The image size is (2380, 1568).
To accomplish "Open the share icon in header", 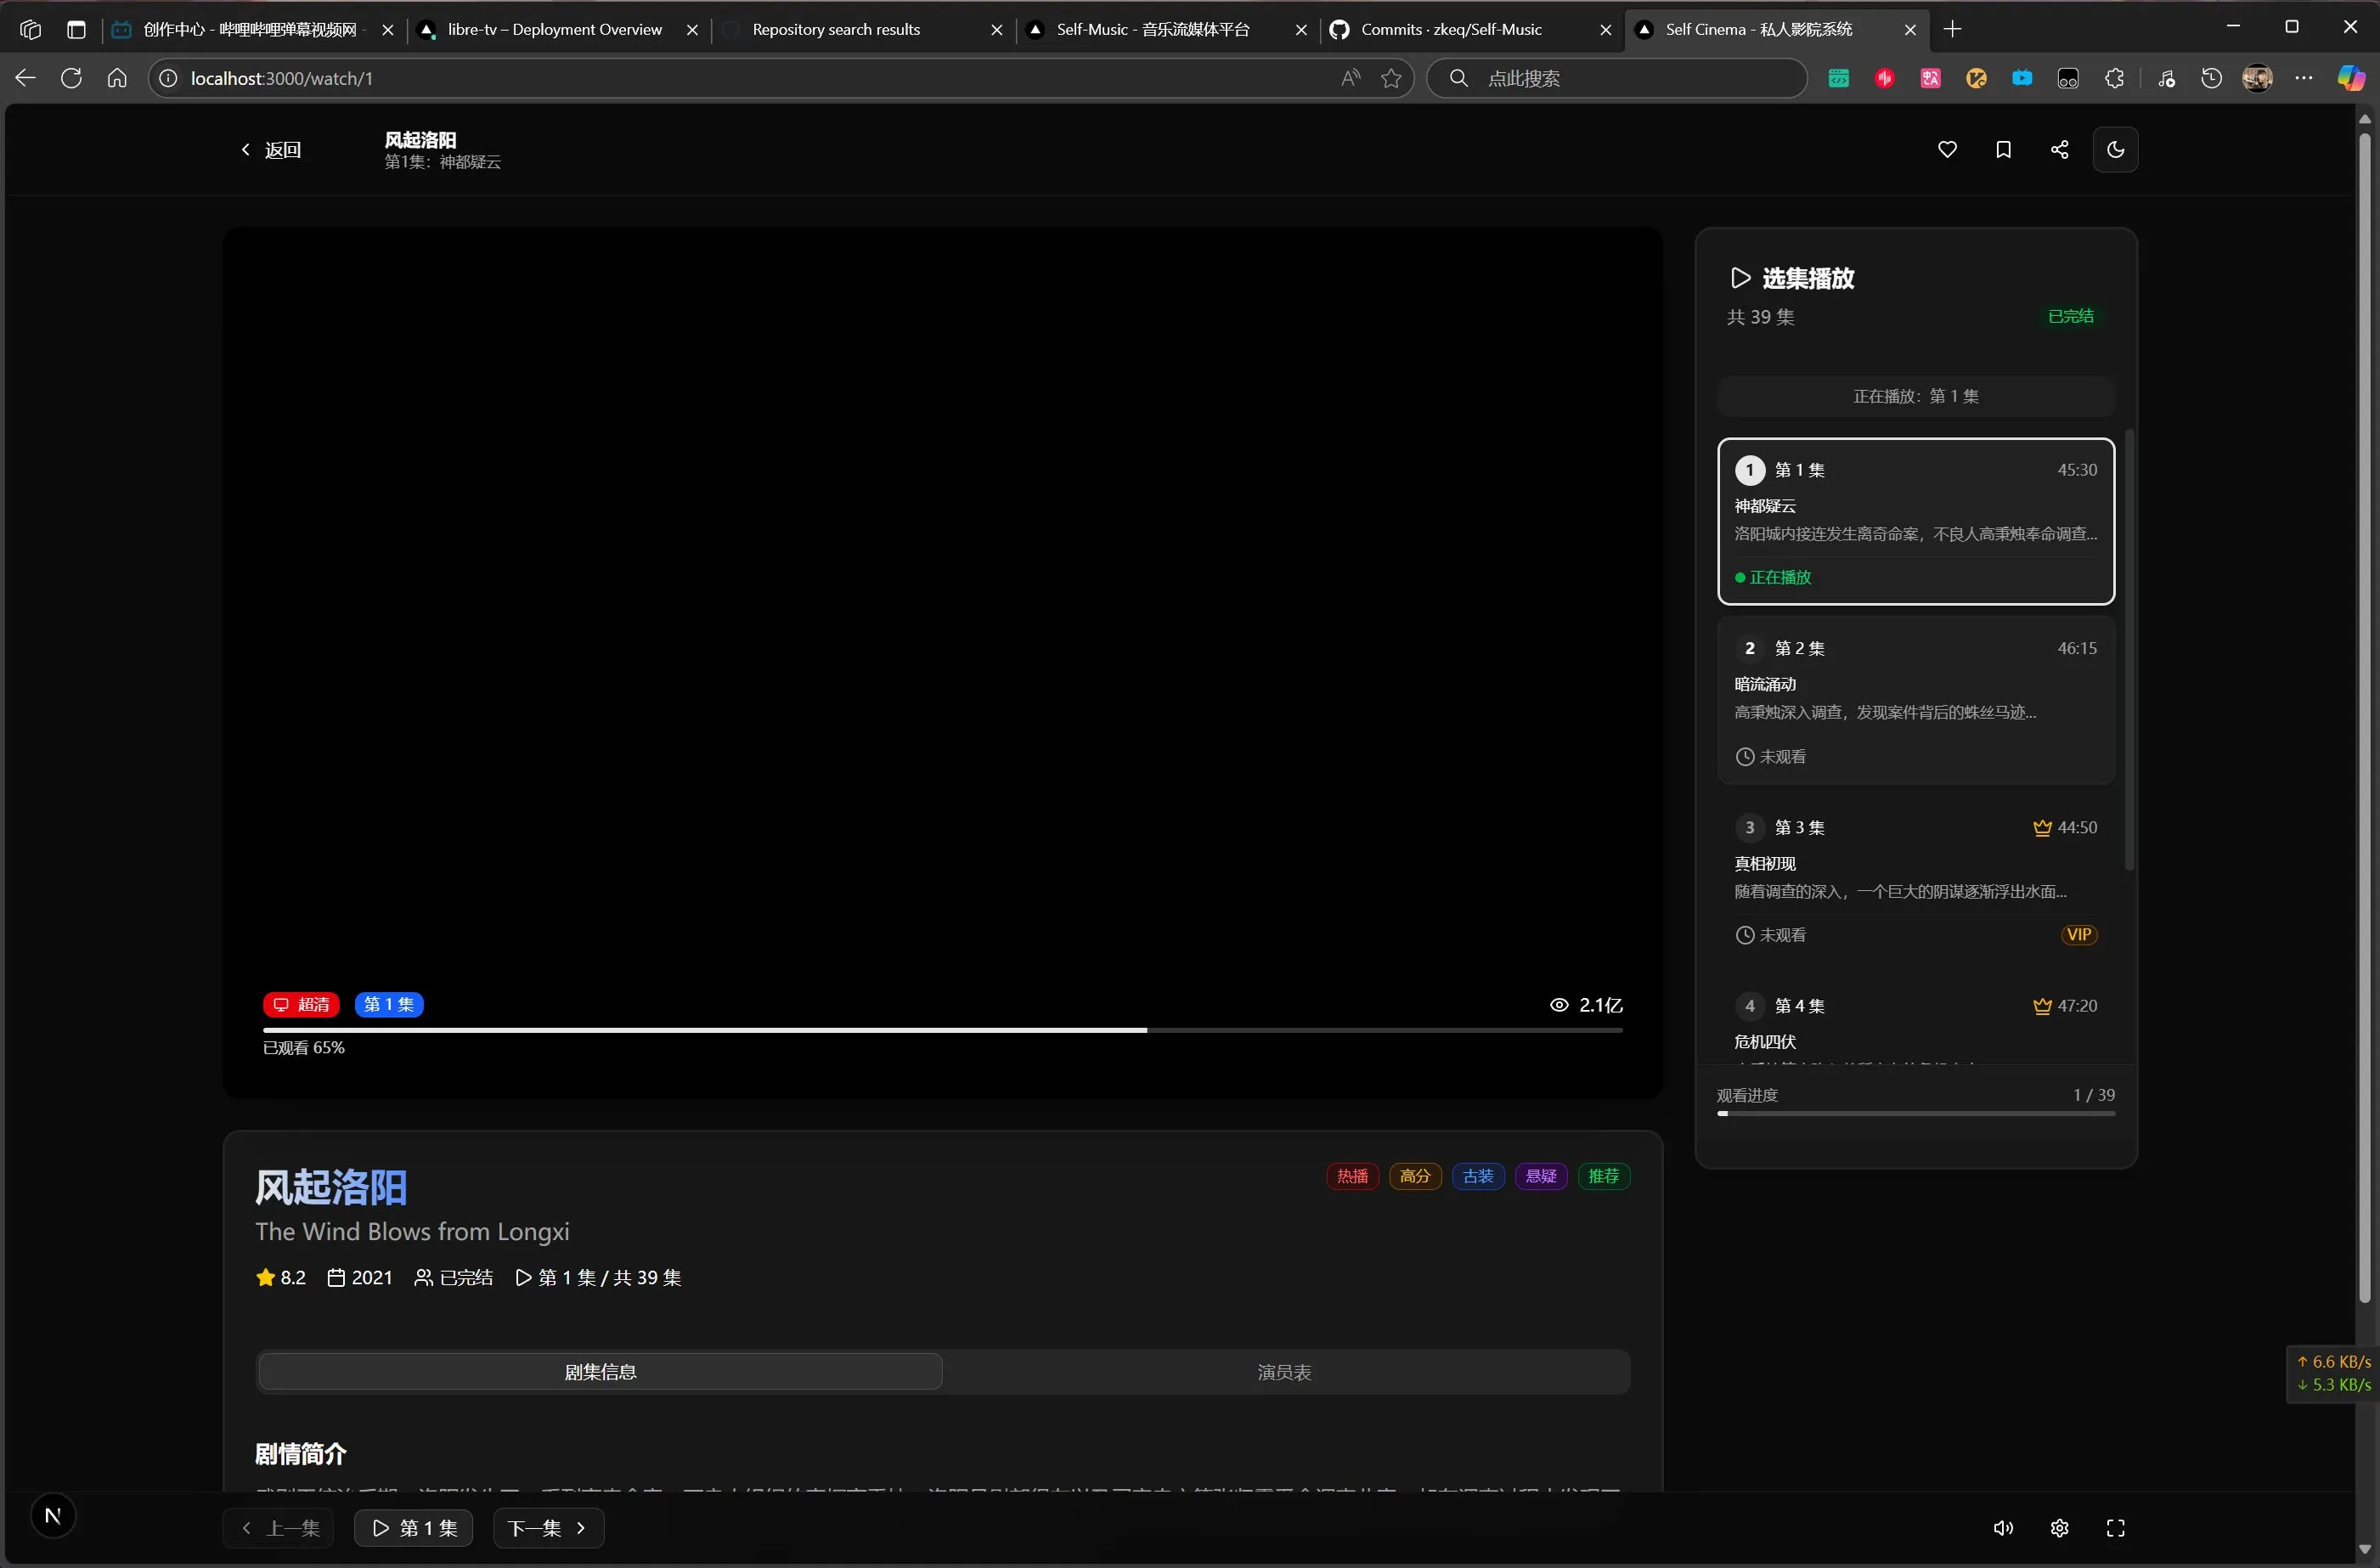I will click(x=2059, y=150).
